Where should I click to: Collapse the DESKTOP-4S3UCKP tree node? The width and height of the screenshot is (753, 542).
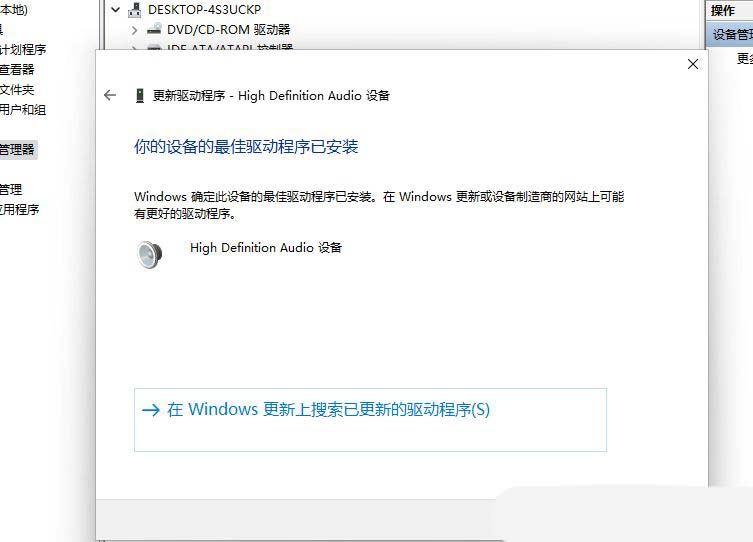(x=115, y=9)
